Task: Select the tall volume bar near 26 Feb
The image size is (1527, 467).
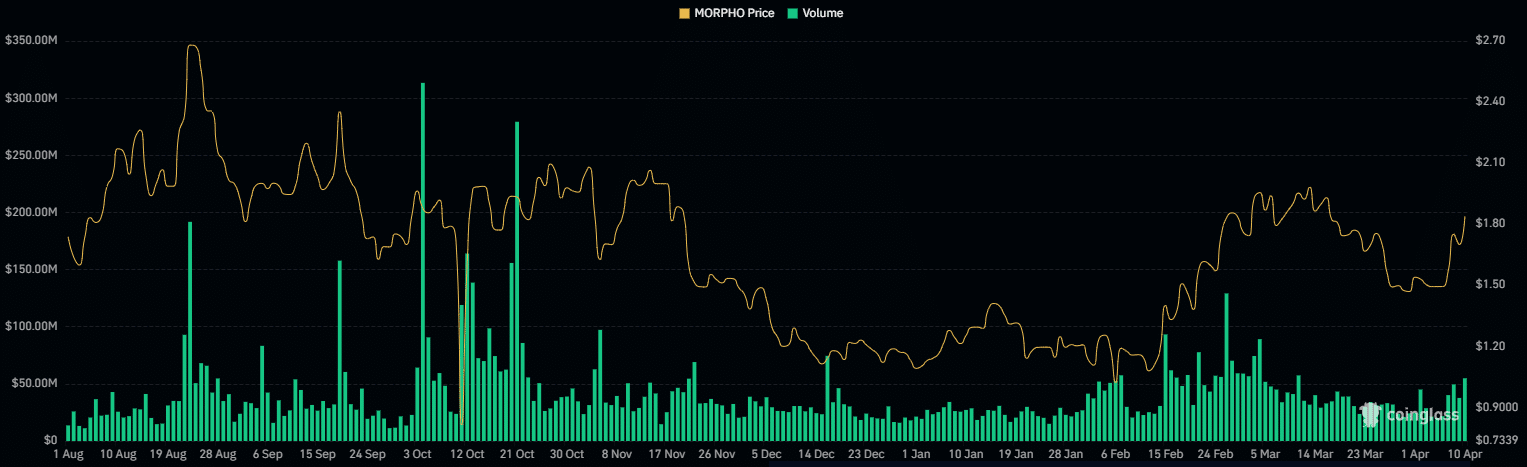Action: (1226, 366)
